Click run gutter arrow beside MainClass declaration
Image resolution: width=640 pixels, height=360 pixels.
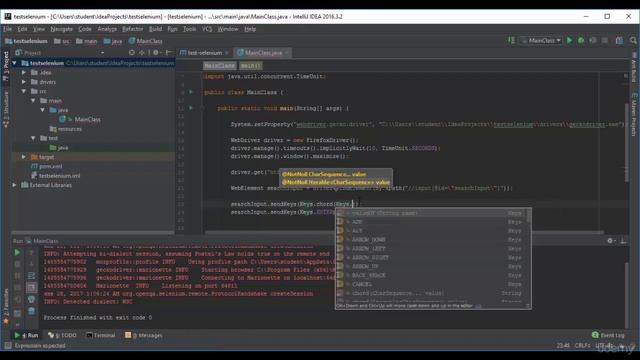(191, 92)
